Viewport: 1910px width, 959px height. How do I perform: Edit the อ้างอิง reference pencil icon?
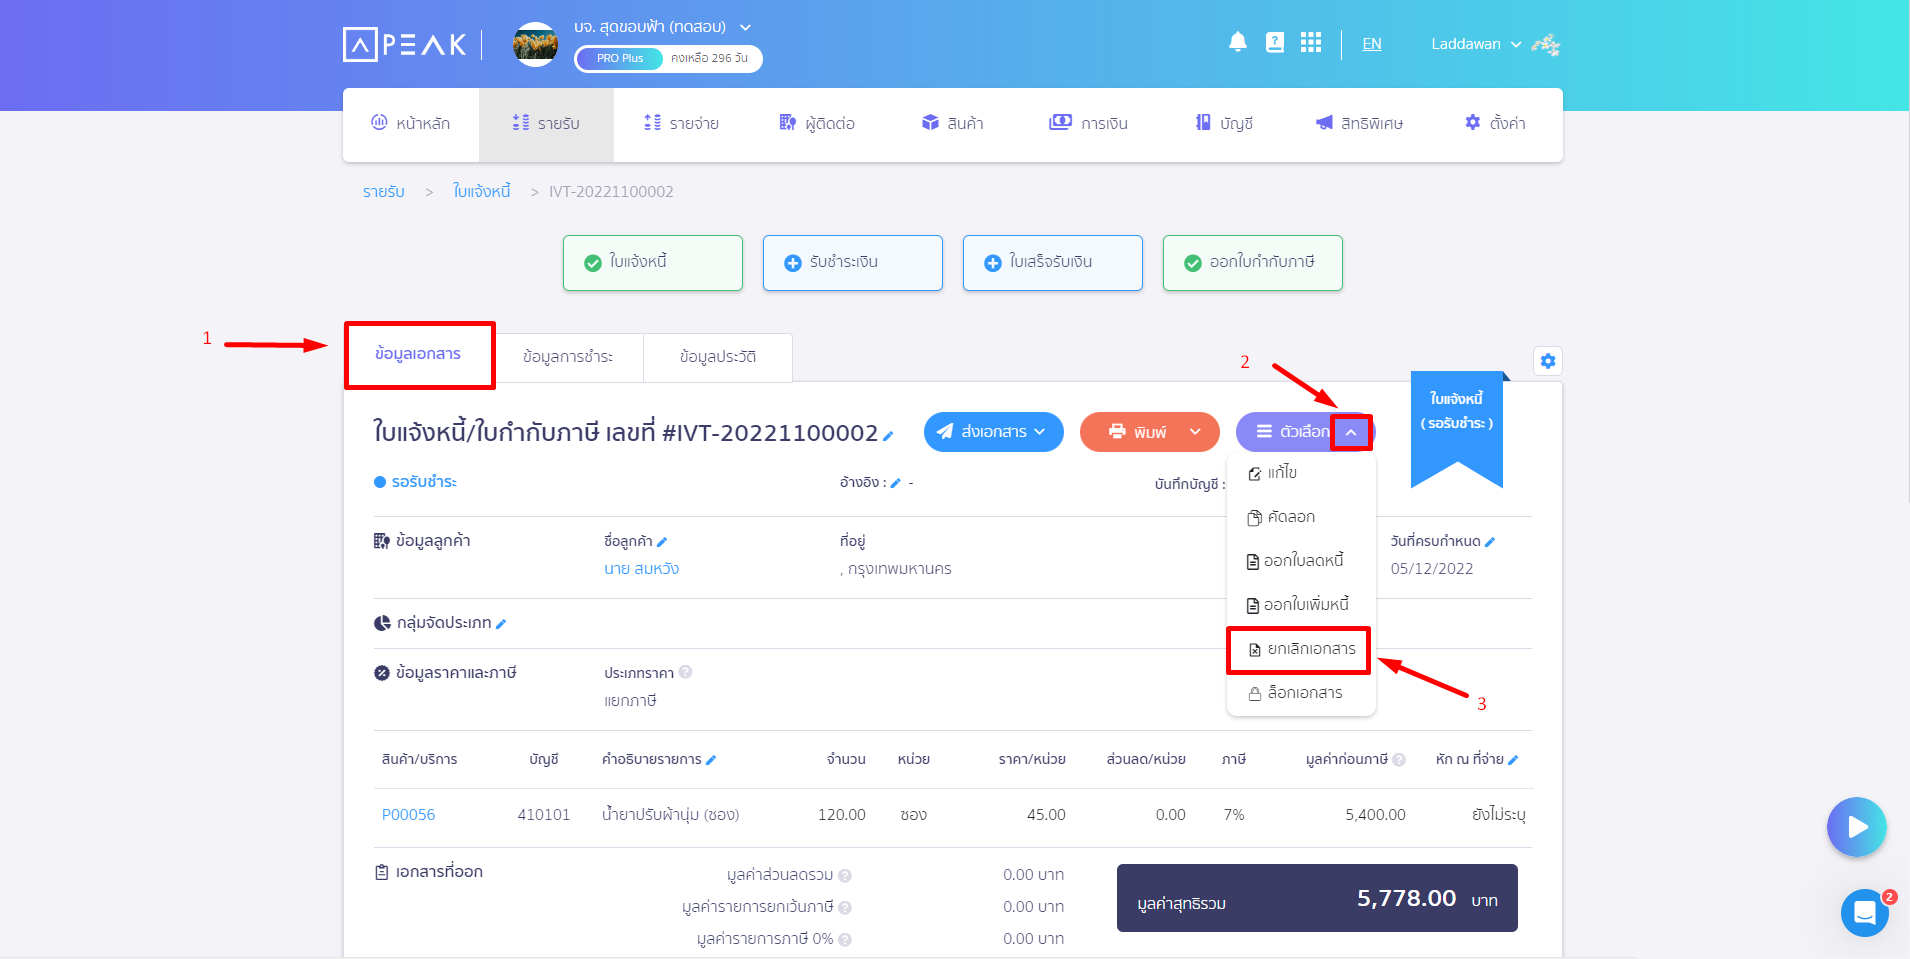pos(895,483)
